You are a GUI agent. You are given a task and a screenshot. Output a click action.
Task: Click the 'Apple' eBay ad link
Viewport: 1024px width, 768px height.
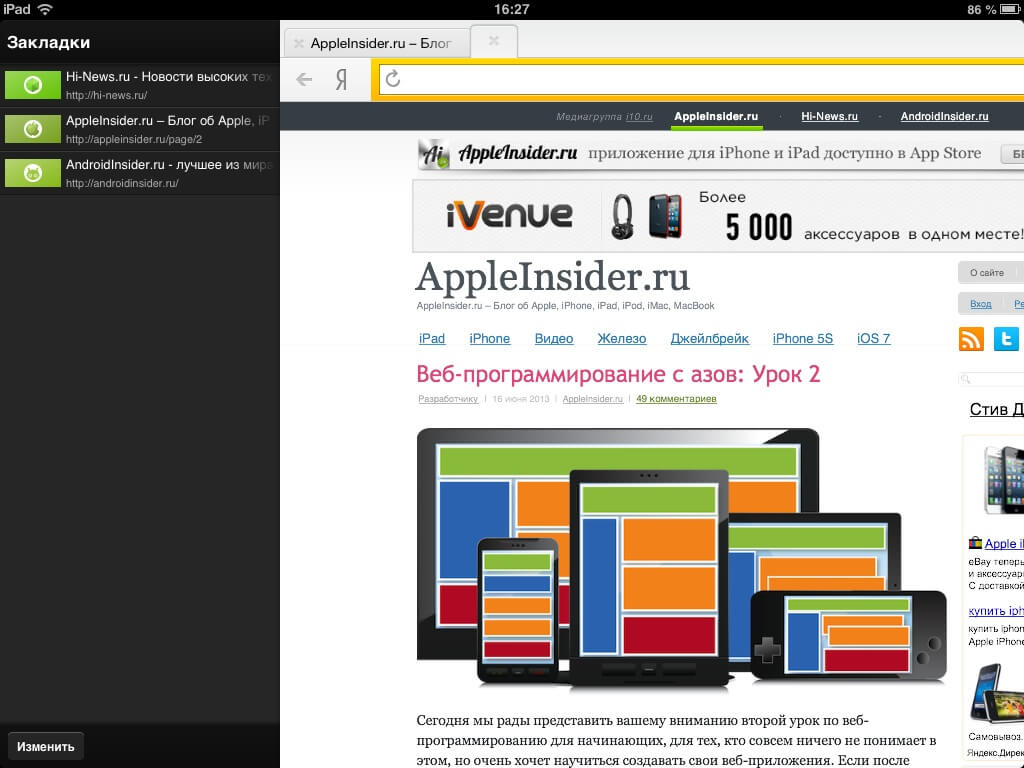coord(1004,543)
